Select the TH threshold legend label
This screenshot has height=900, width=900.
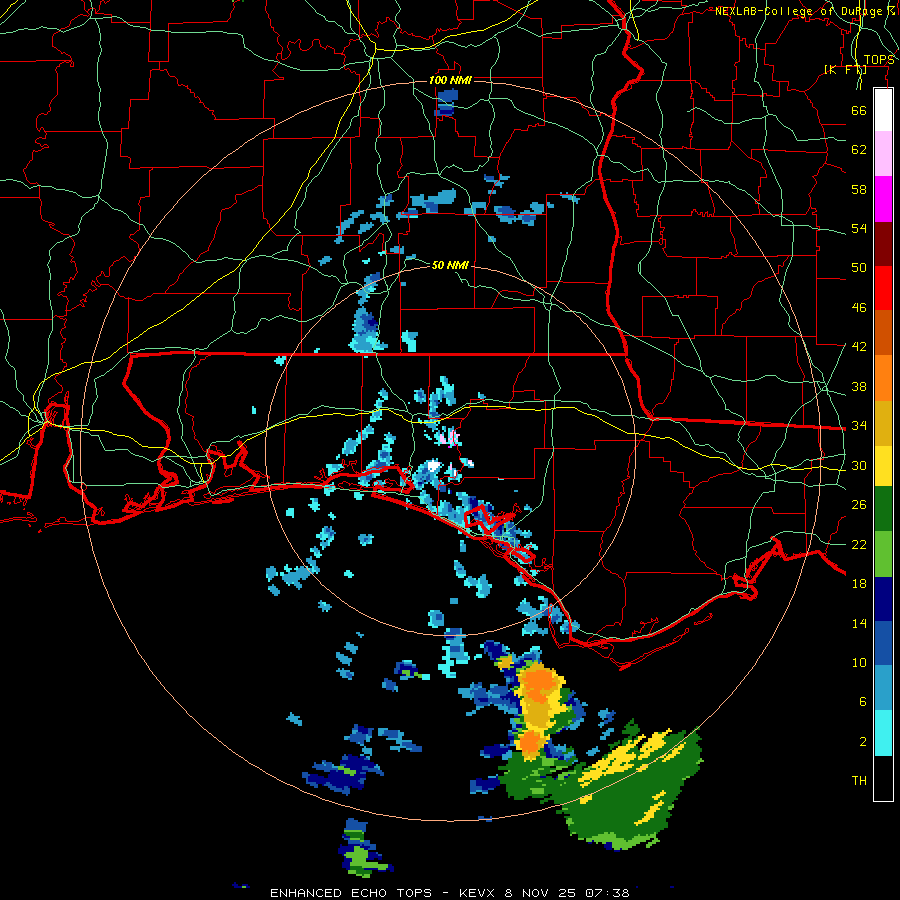tap(859, 781)
